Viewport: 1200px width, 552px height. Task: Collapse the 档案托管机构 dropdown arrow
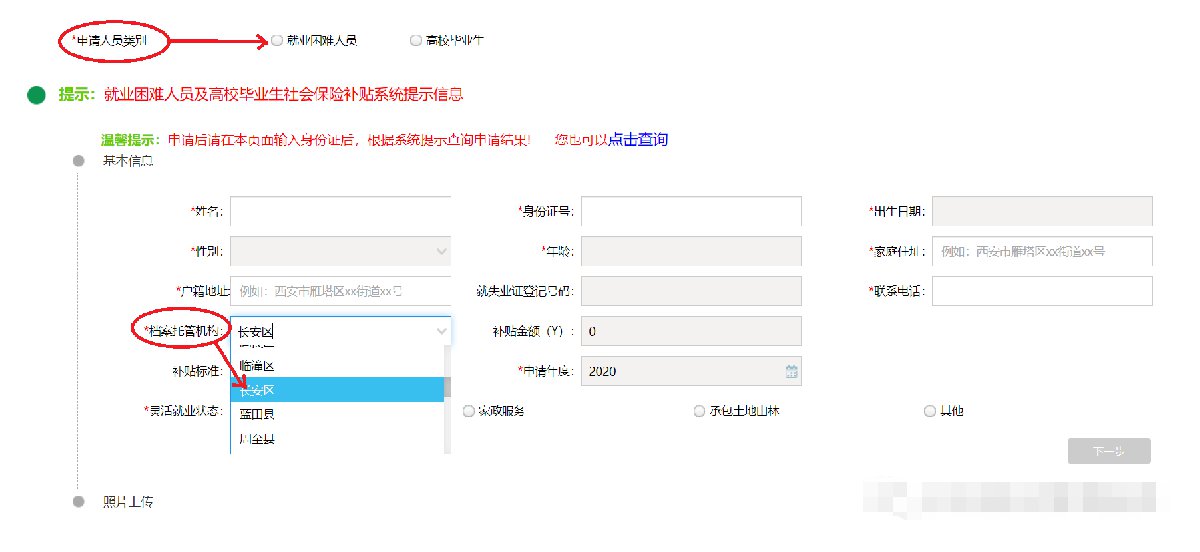(442, 331)
